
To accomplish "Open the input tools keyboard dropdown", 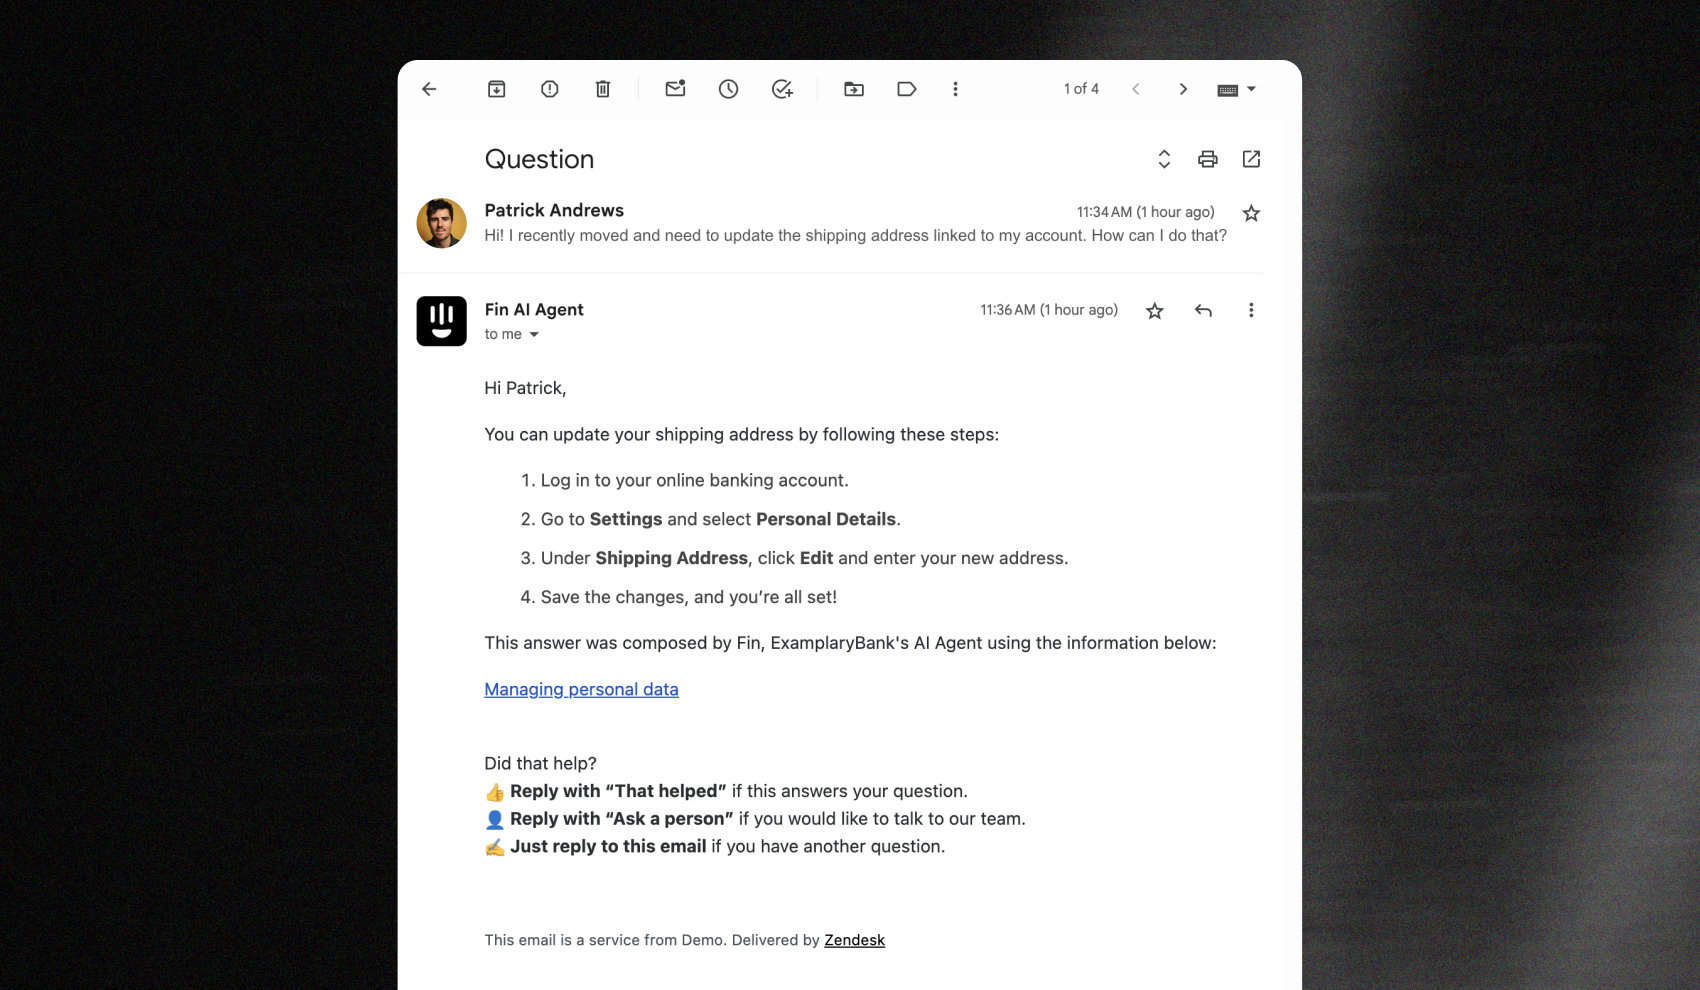I will (1237, 89).
